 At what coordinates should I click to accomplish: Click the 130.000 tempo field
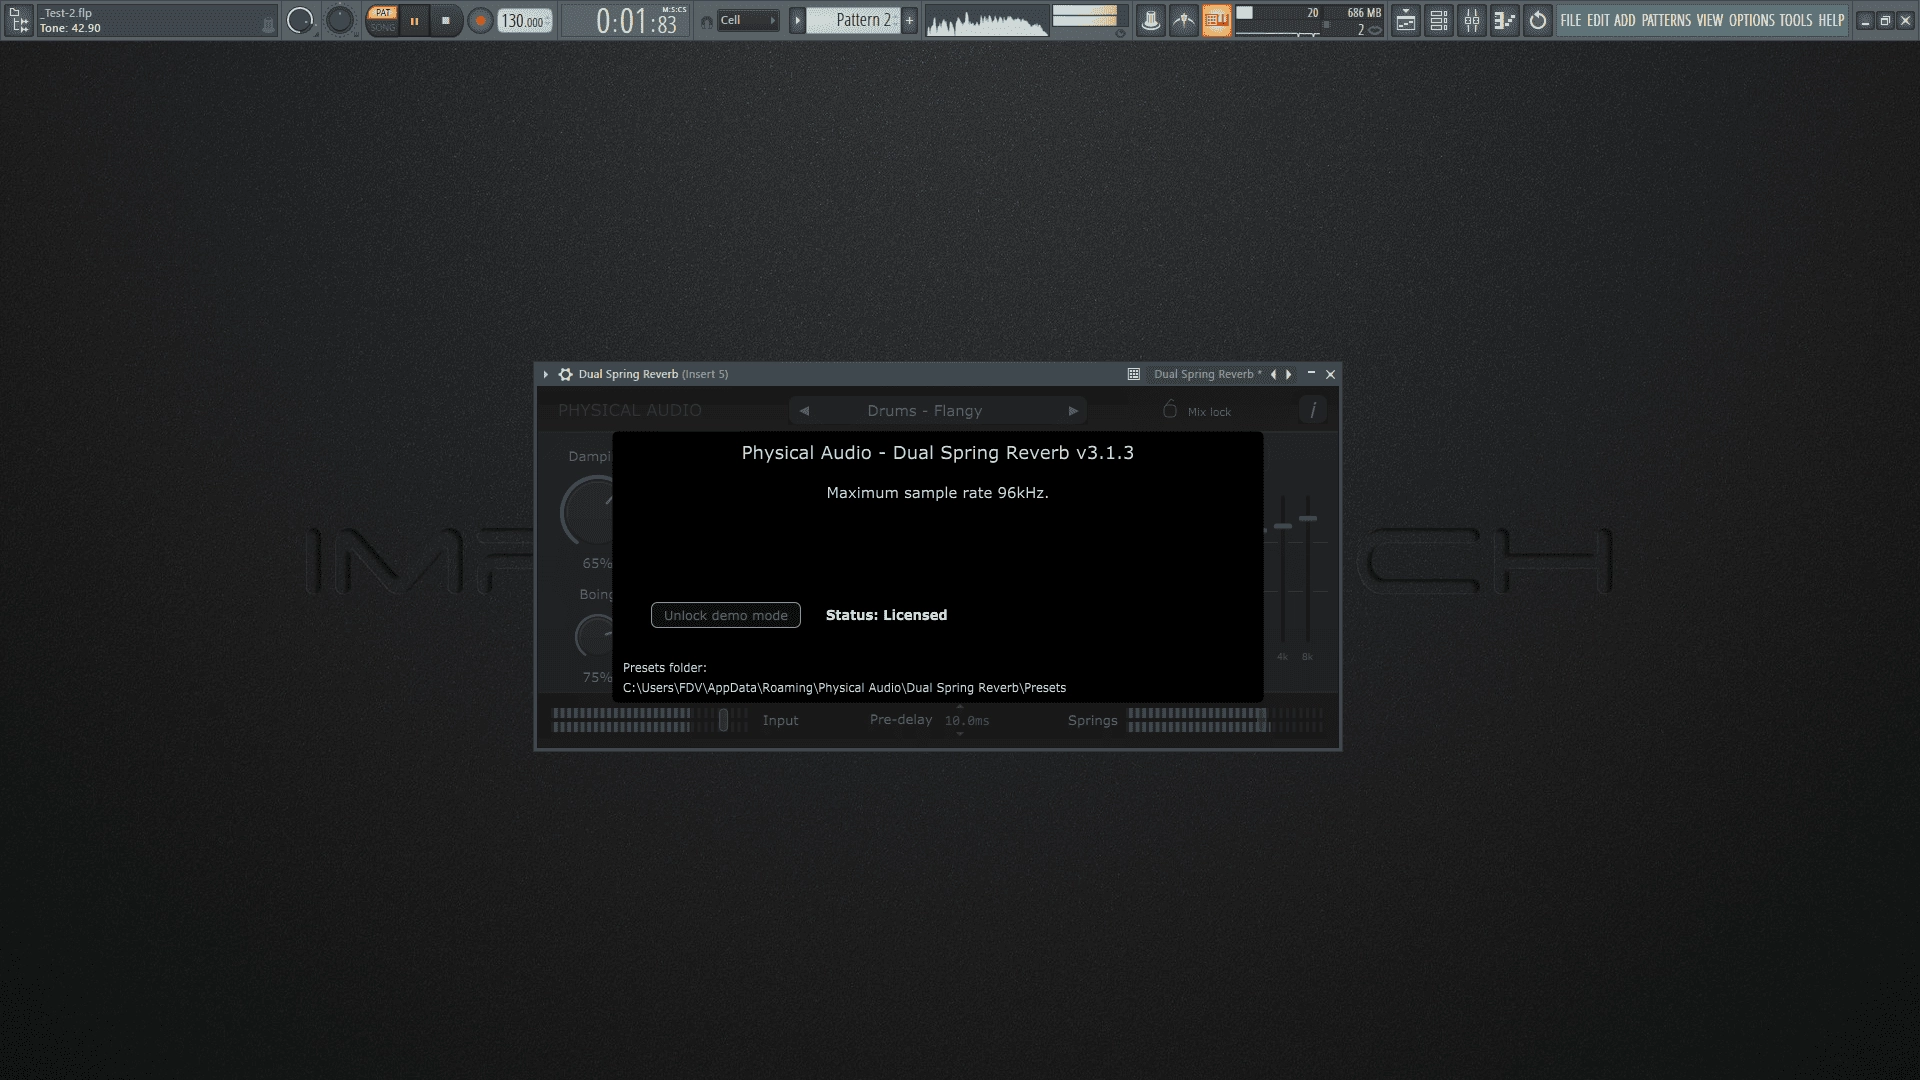[525, 20]
